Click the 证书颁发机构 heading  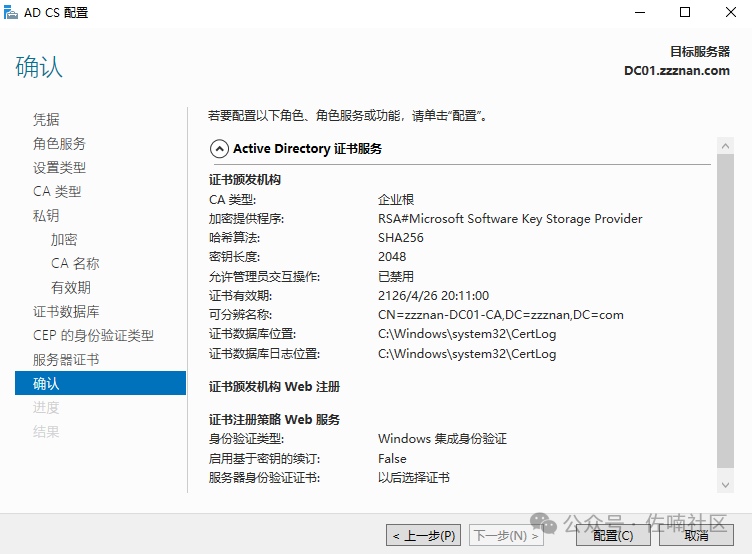click(245, 180)
